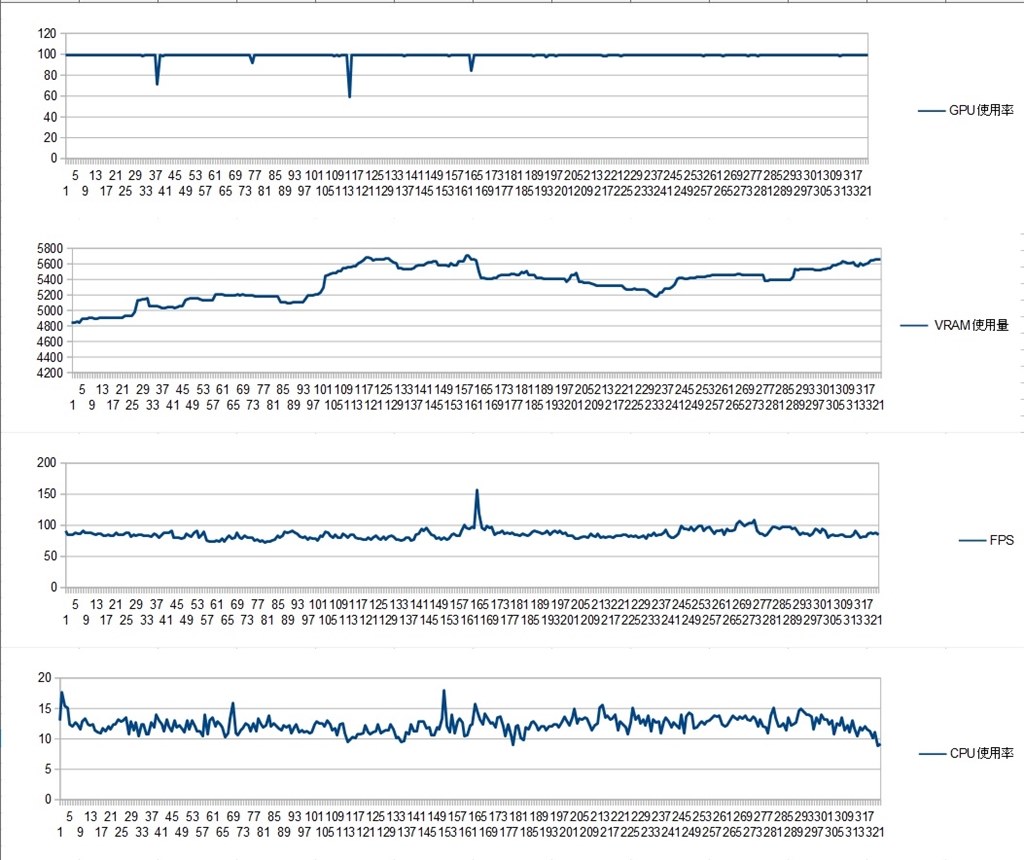Click the 4800 label on VRAM chart axis
Viewport: 1024px width, 860px height.
pyautogui.click(x=50, y=326)
